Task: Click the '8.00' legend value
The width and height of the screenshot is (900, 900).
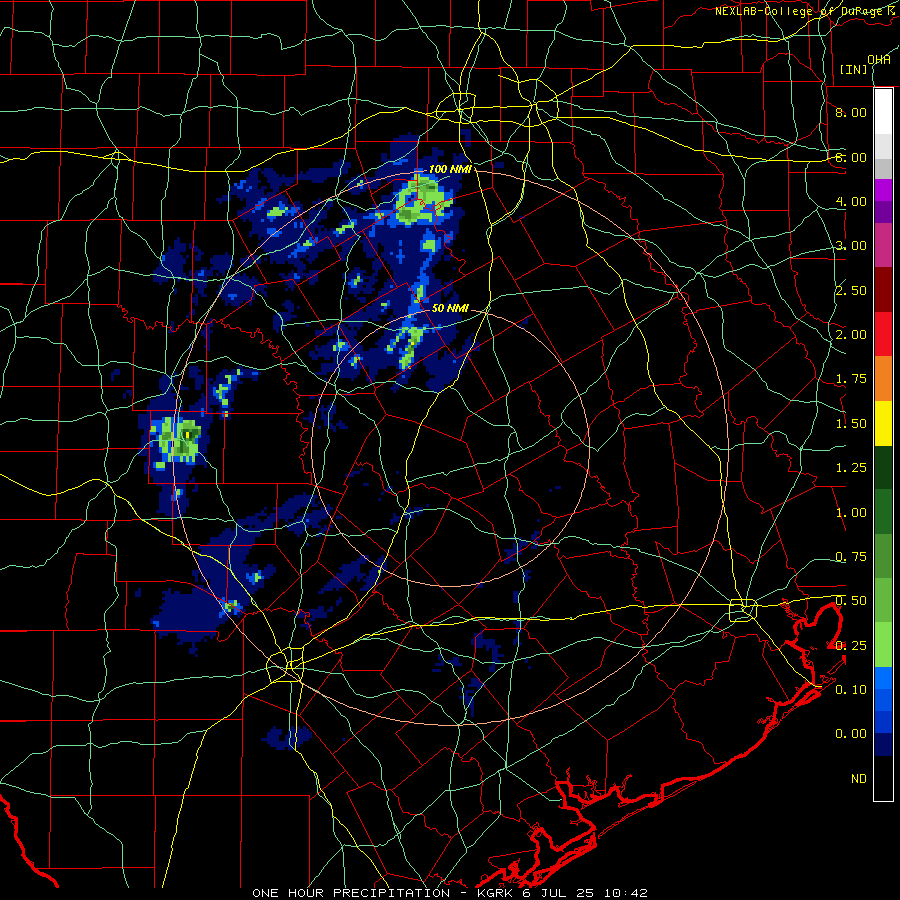Action: [x=851, y=112]
